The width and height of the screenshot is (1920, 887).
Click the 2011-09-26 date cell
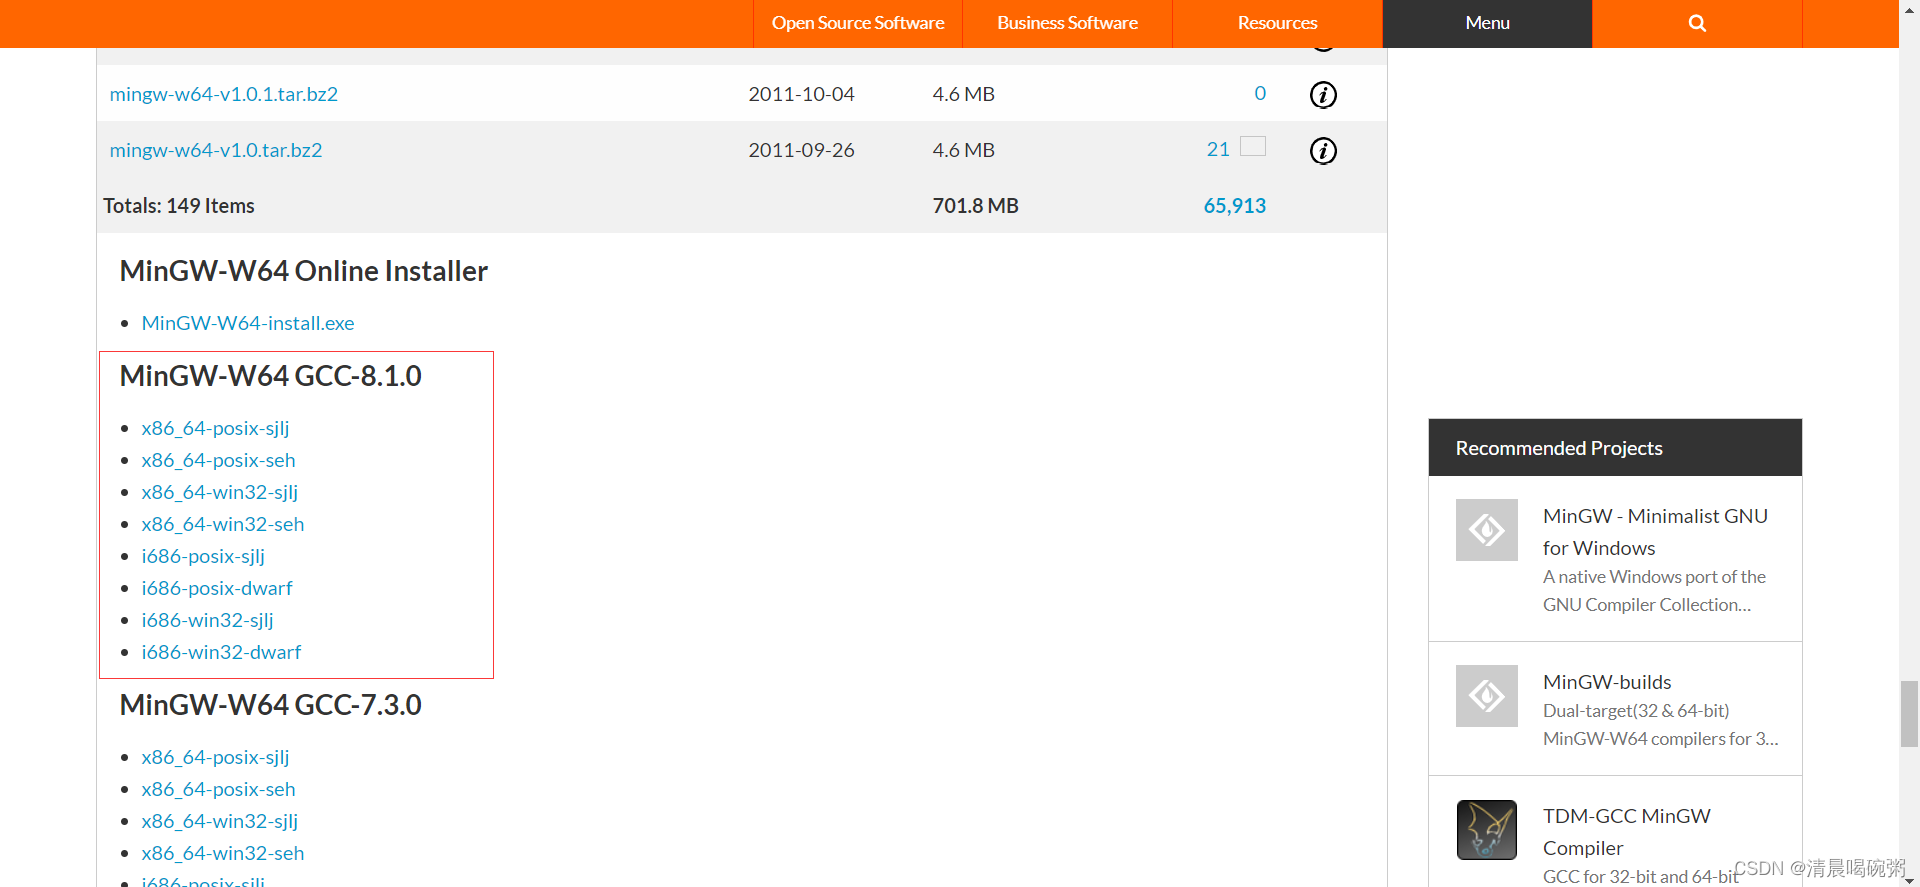click(x=801, y=150)
